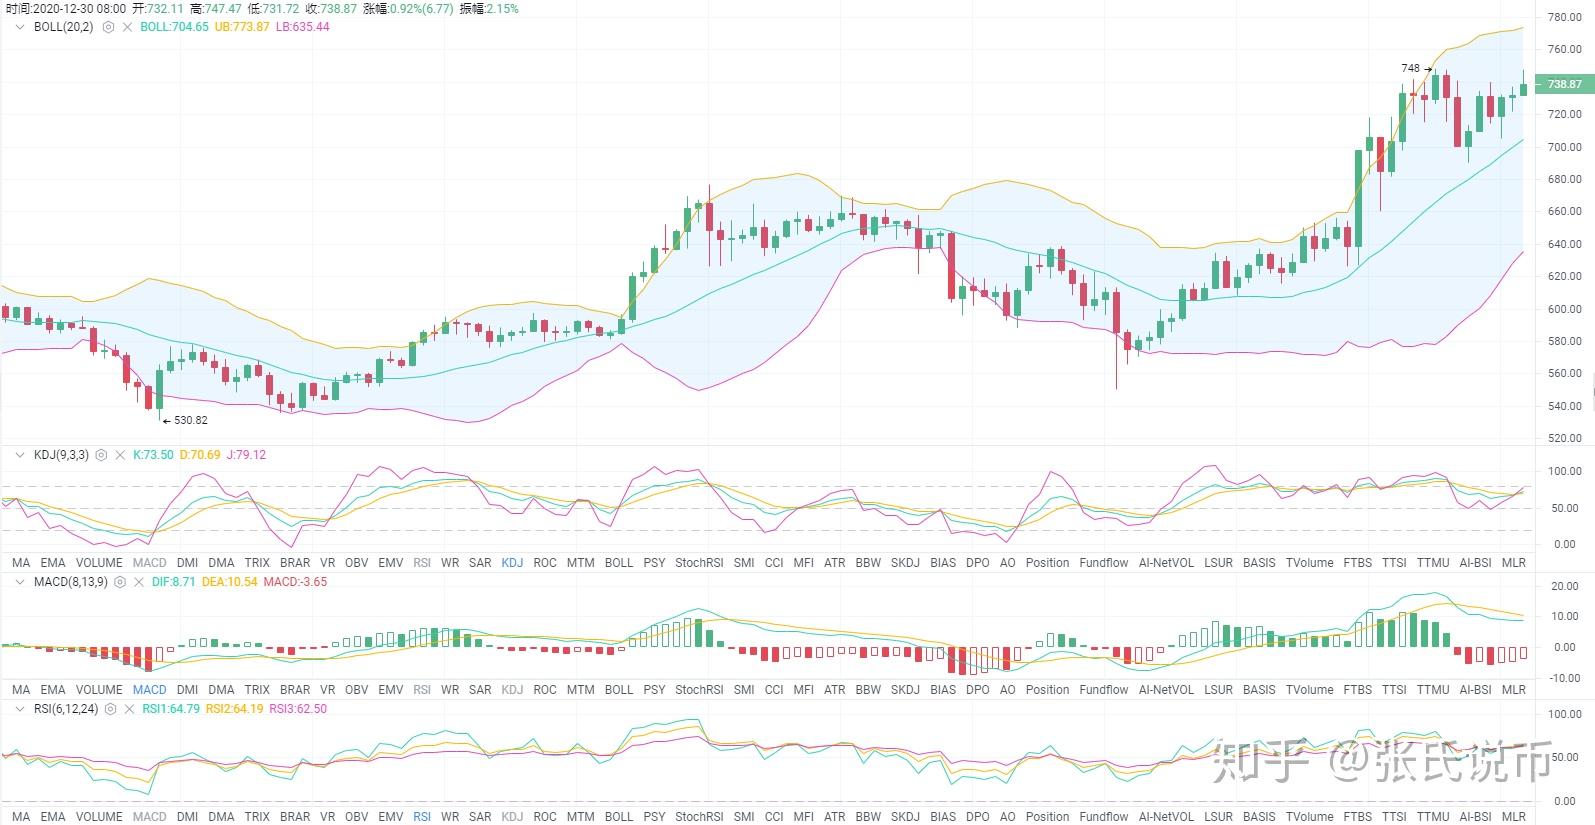Remove the BOLL indicator with its X icon

pyautogui.click(x=127, y=27)
